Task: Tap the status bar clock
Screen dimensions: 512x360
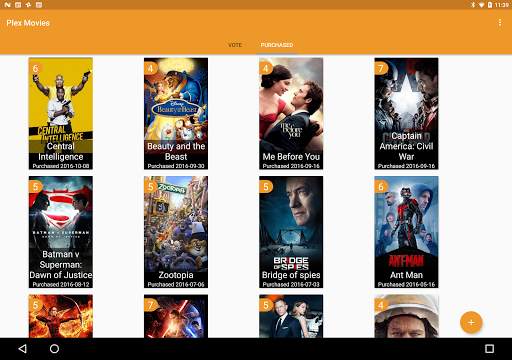Action: [x=502, y=5]
